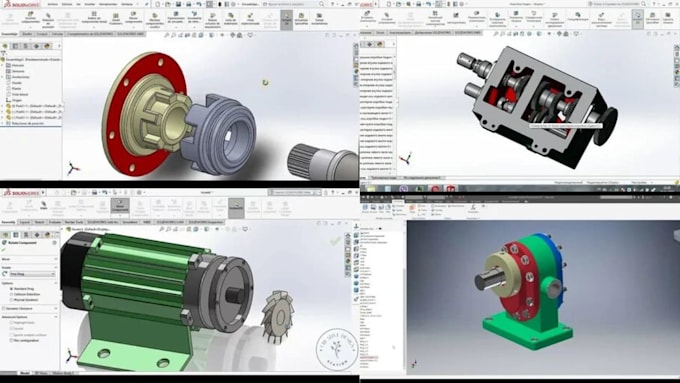Switch to Calcular tab in Spanish window

[x=57, y=34]
